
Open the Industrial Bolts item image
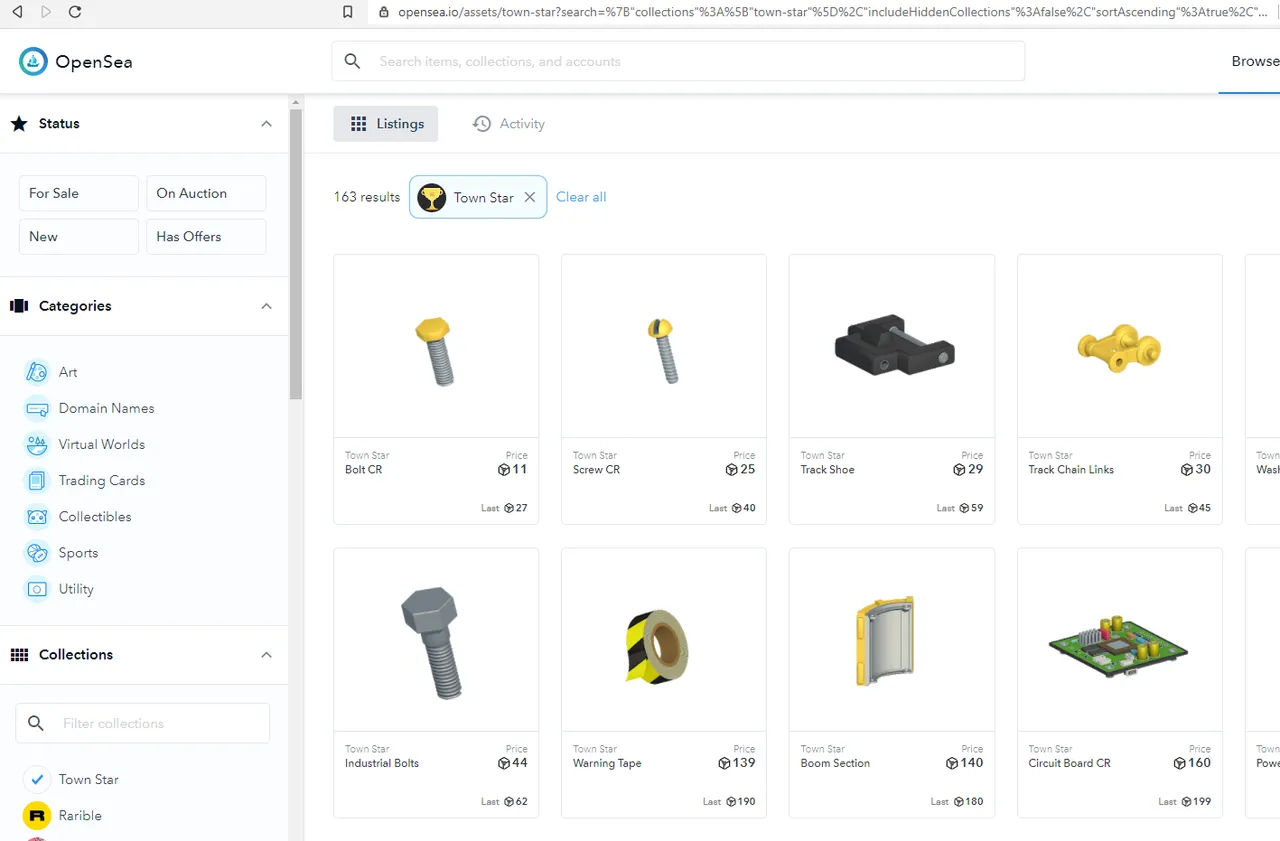click(436, 639)
